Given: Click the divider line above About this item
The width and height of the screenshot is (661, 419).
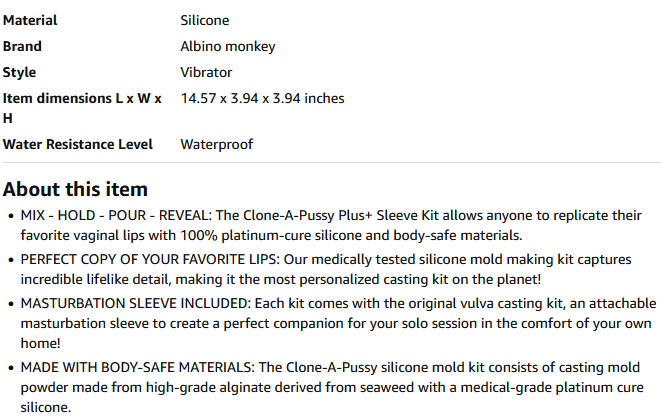Looking at the screenshot, I should (330, 163).
